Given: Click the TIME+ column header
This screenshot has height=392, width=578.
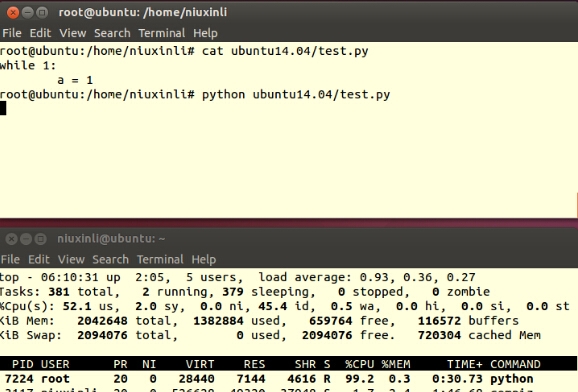Looking at the screenshot, I should click(x=464, y=364).
